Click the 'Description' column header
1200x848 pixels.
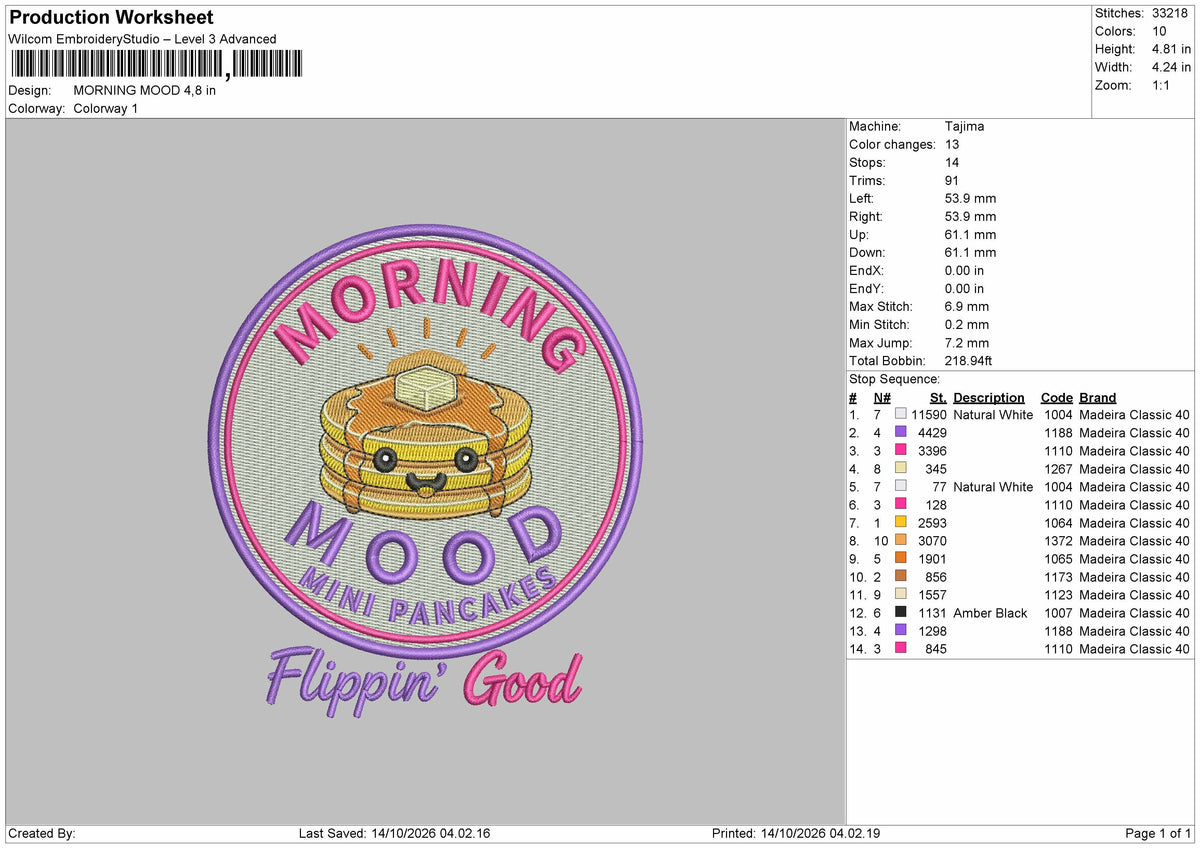click(989, 397)
